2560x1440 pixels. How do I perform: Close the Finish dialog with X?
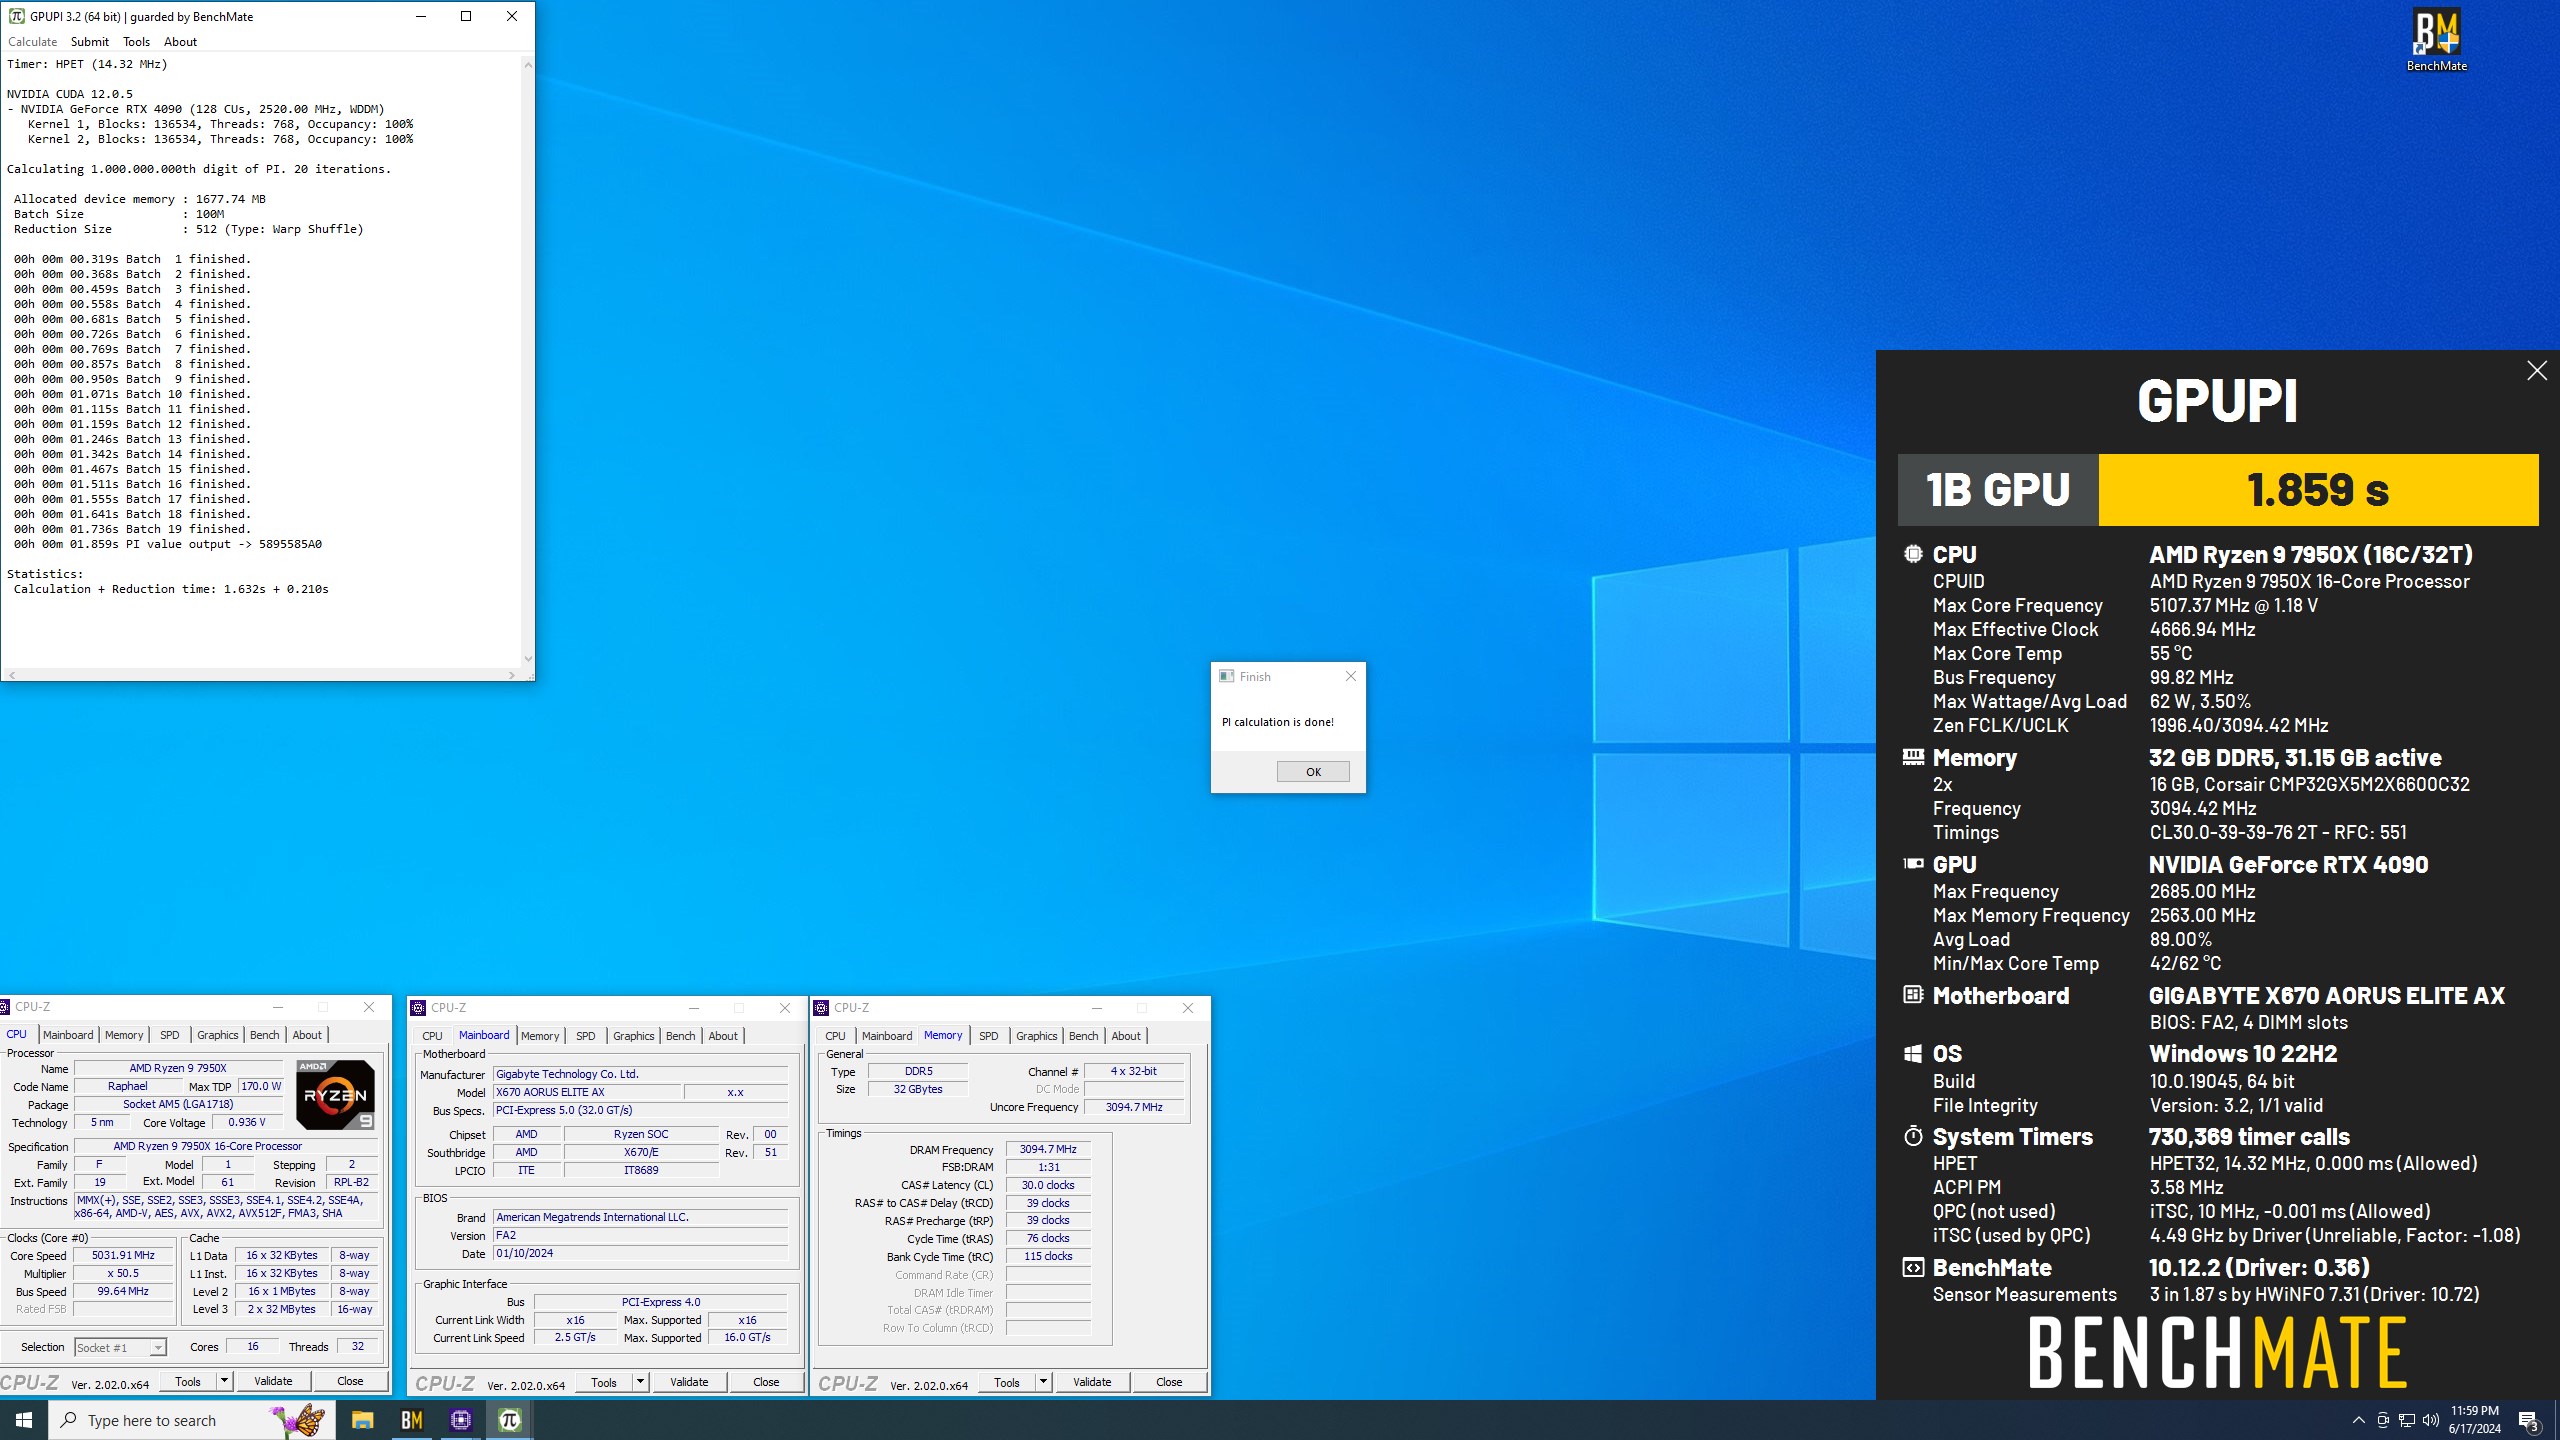click(1351, 676)
